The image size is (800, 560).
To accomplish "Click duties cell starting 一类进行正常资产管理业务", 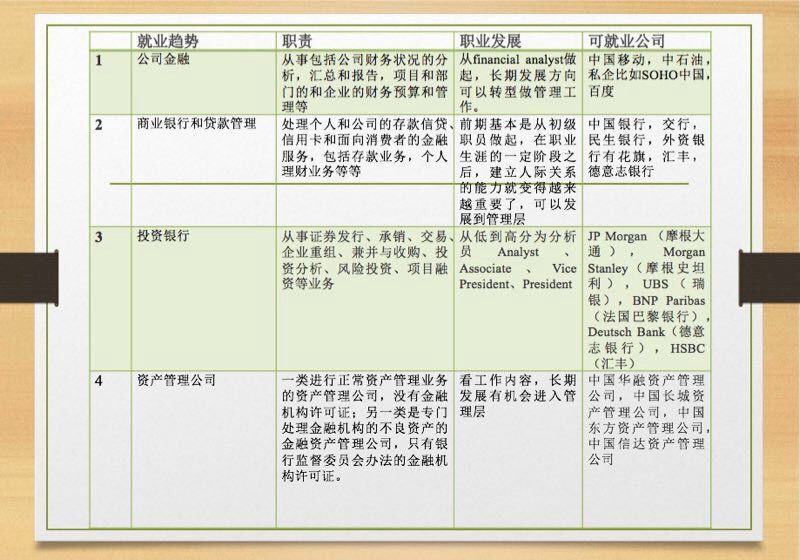I will [x=365, y=449].
